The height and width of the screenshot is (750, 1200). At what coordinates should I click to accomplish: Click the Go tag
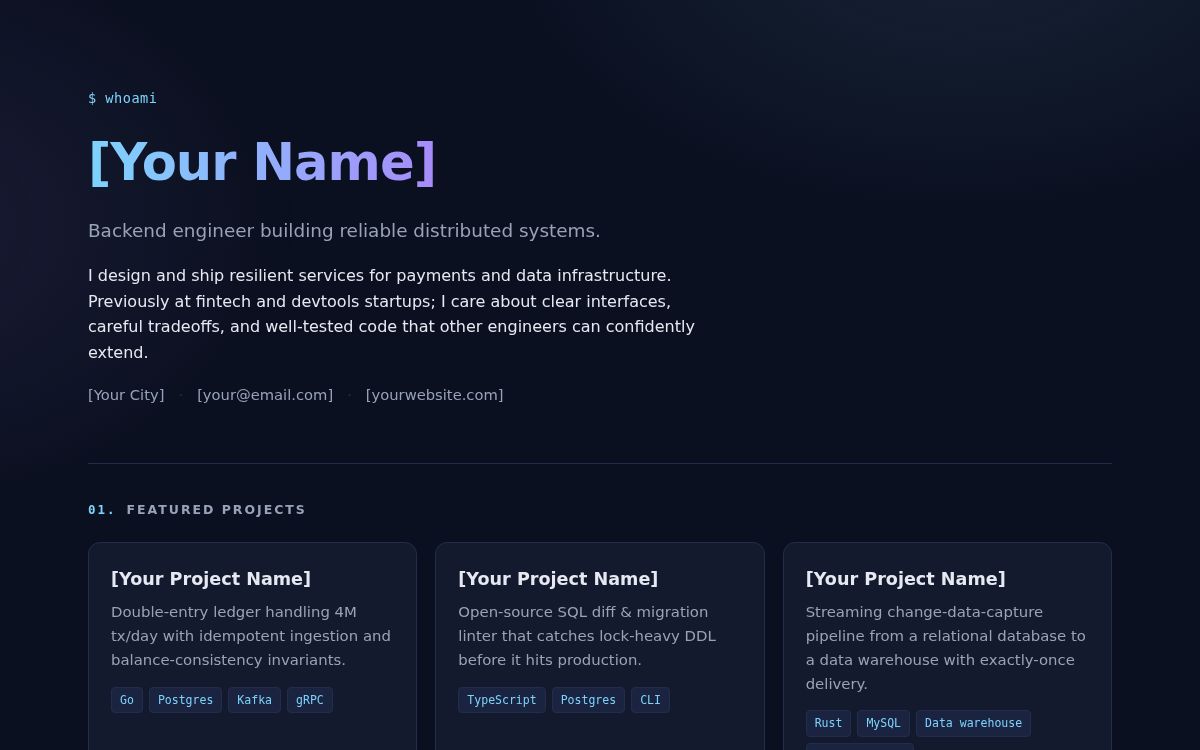(x=127, y=700)
